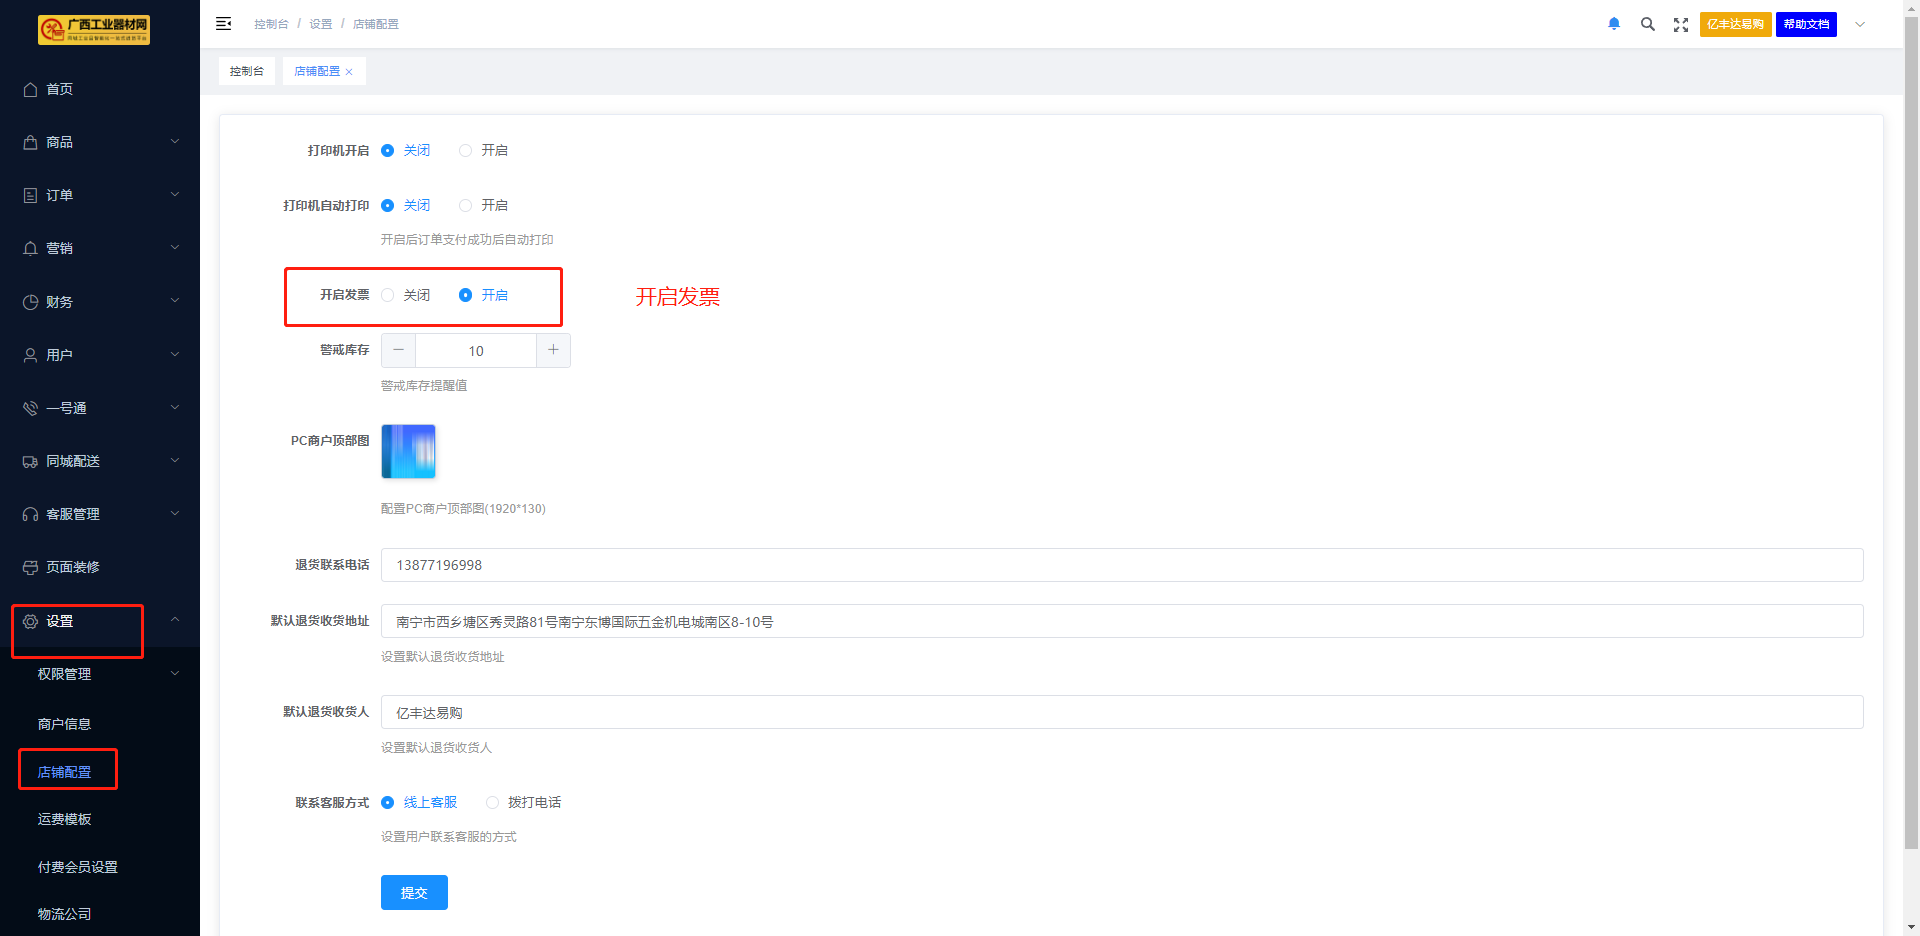
Task: Click the plus stepper for 警戒库存
Action: (553, 351)
